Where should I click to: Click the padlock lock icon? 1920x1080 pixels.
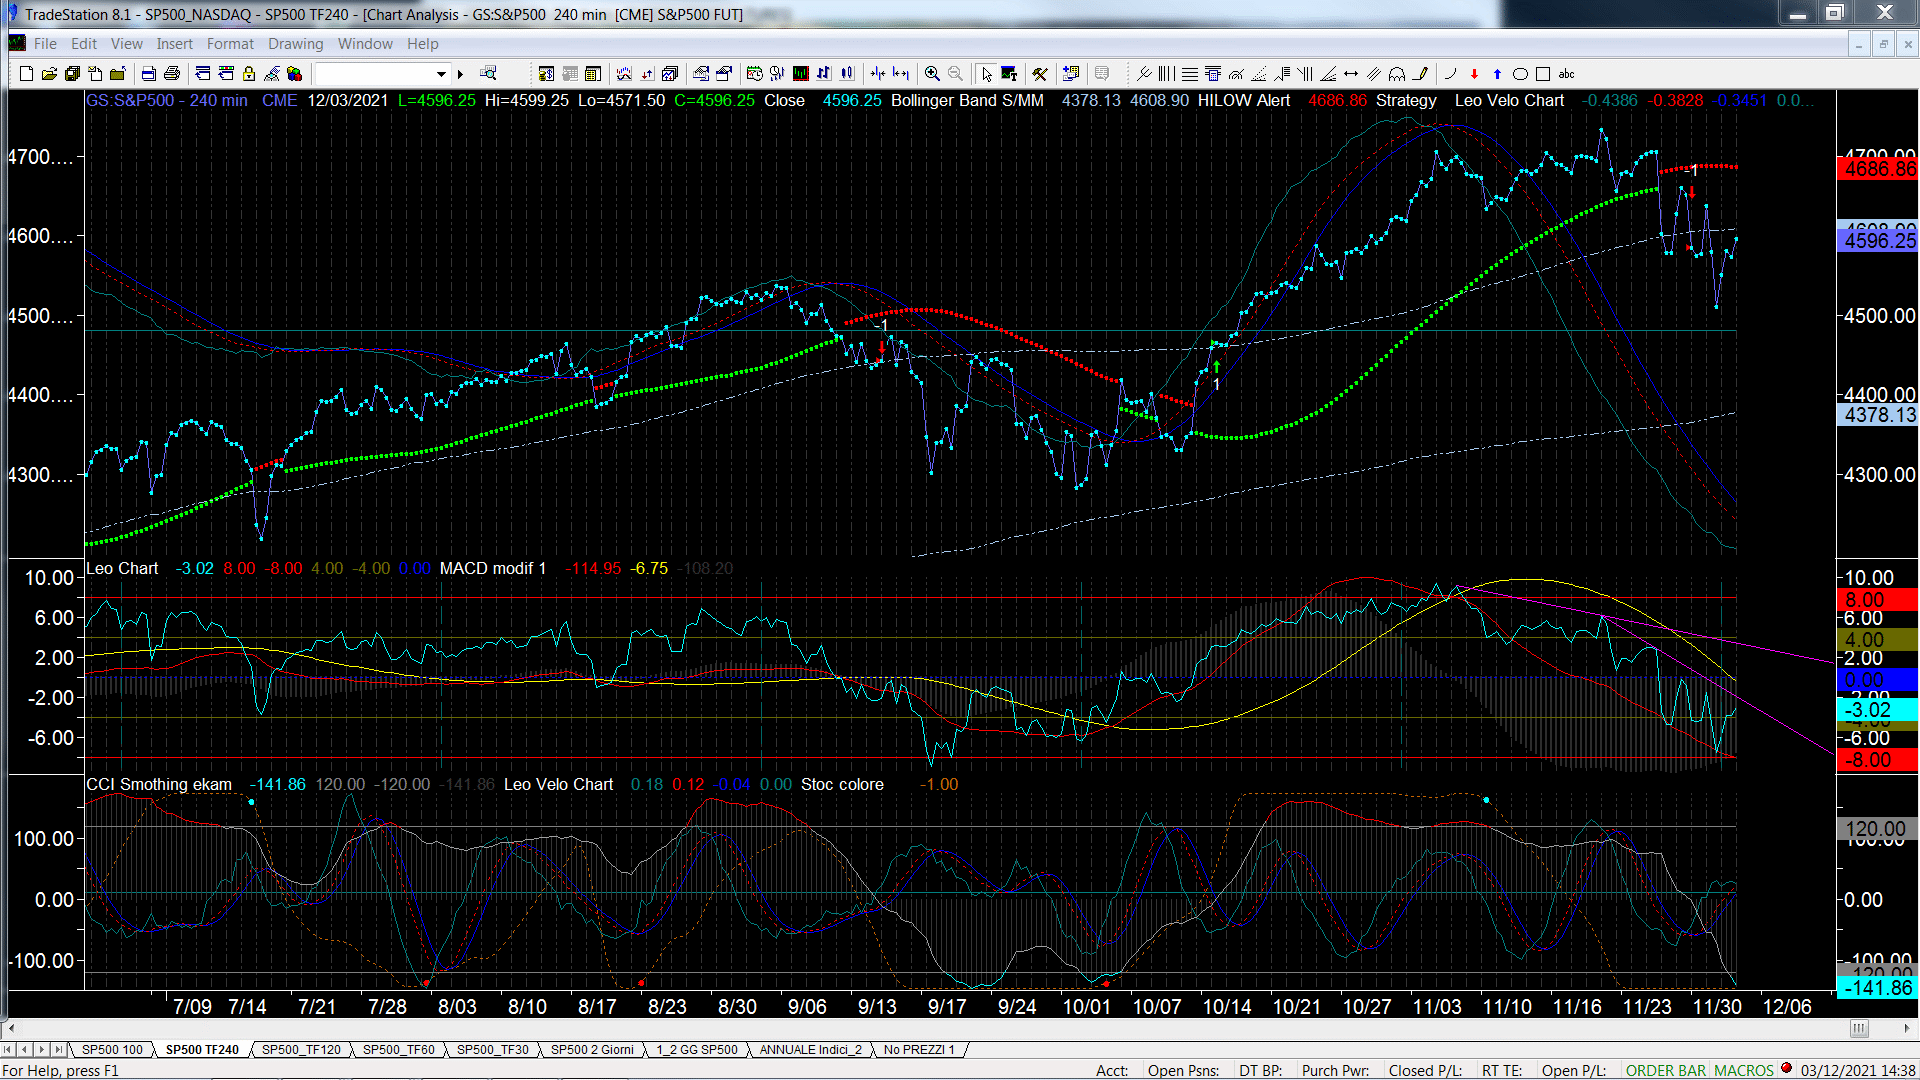coord(248,74)
